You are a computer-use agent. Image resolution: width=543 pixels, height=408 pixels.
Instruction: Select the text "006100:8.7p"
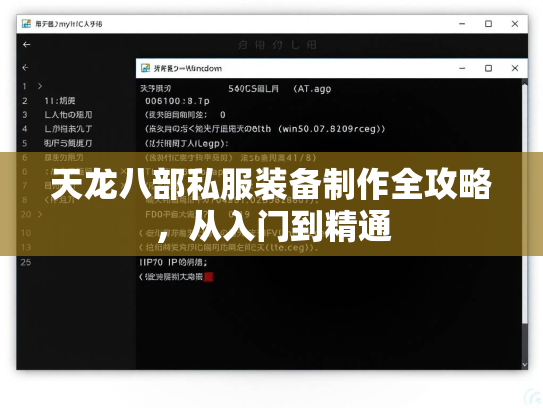point(177,101)
